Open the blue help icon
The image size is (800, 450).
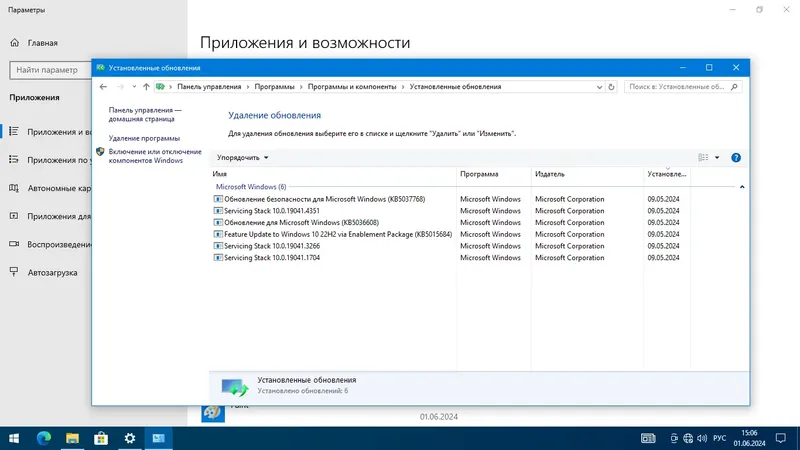(x=736, y=158)
